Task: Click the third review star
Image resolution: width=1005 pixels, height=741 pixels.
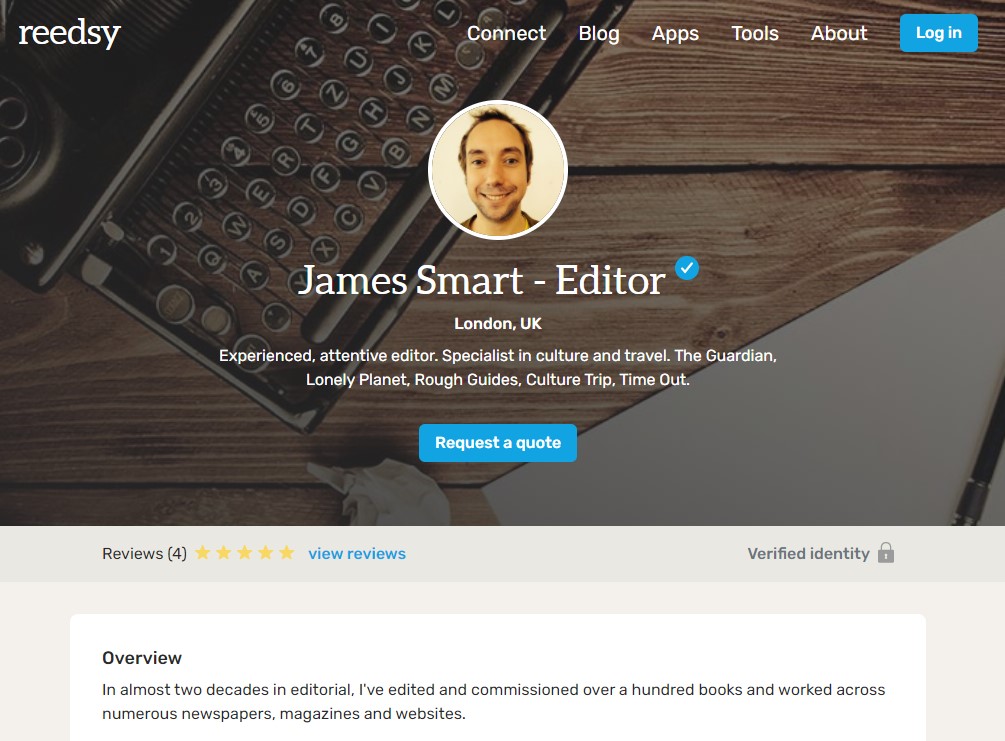Action: click(245, 553)
